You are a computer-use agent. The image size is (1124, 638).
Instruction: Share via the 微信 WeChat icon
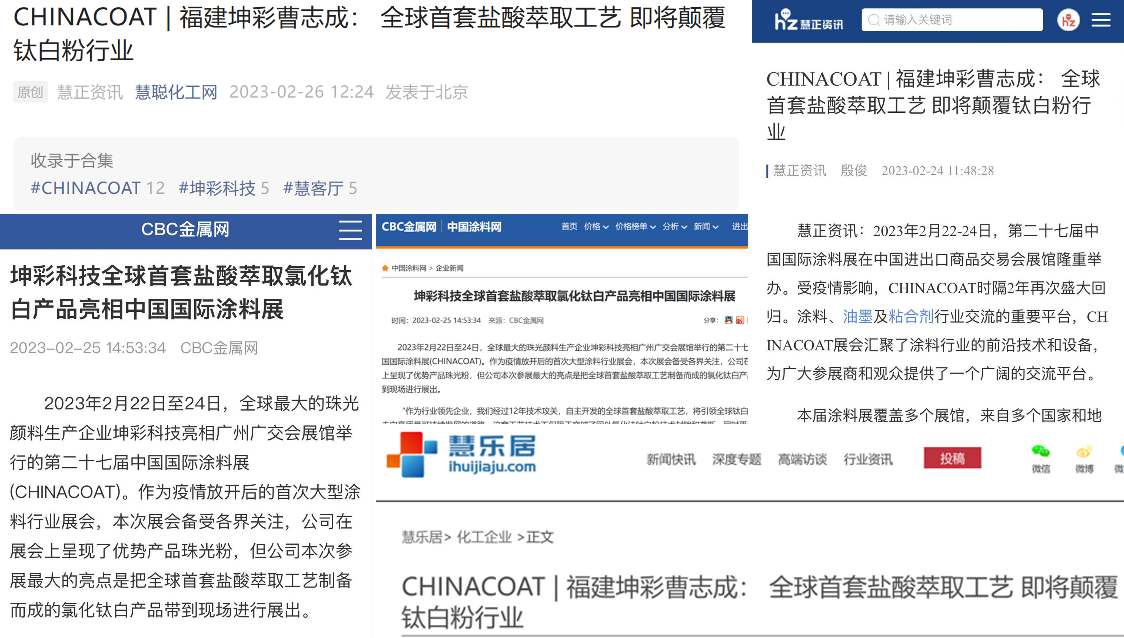(x=1040, y=451)
